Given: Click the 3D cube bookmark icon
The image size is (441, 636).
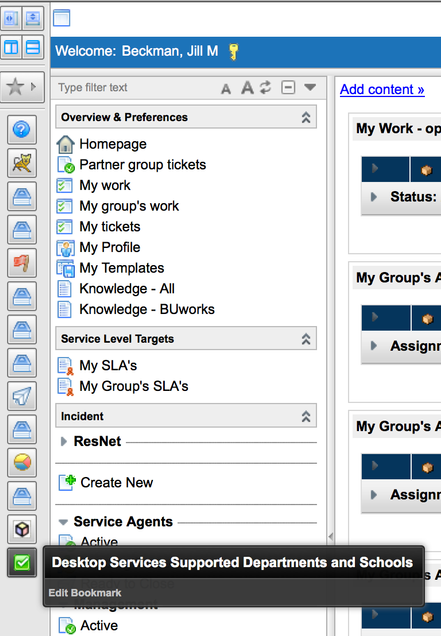Looking at the screenshot, I should (x=22, y=529).
